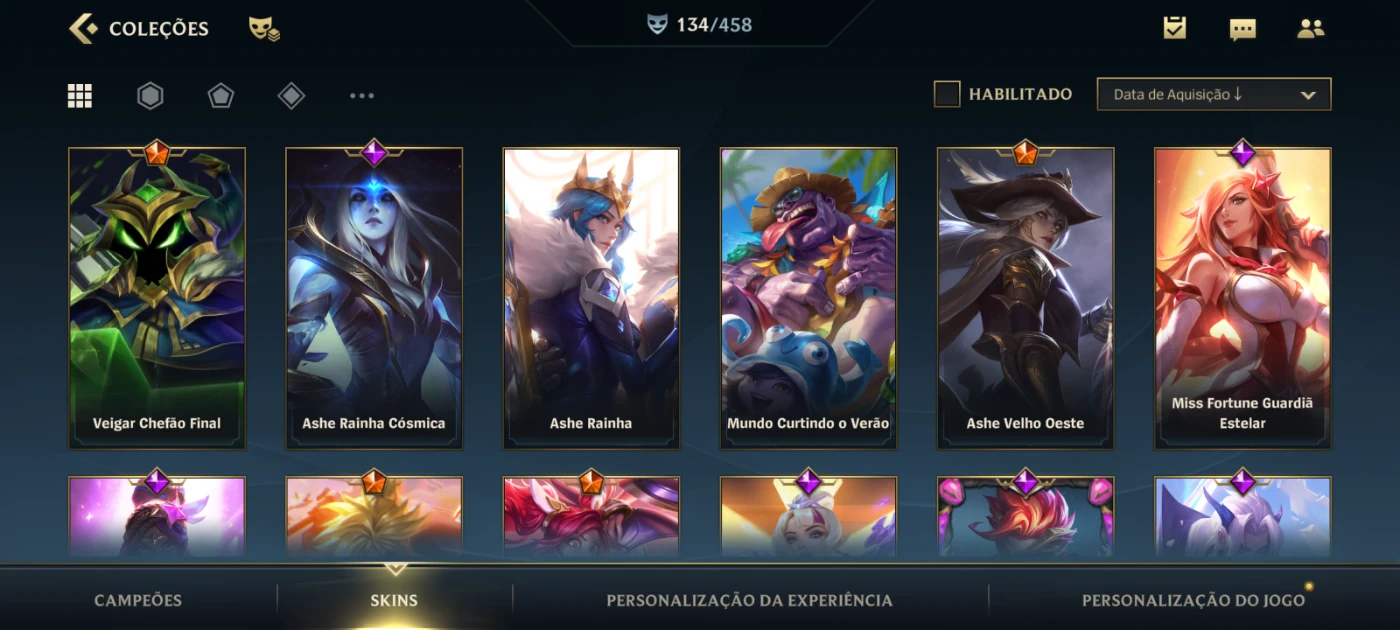
Task: Filter skins by the pentagon rarity icon
Action: [221, 96]
